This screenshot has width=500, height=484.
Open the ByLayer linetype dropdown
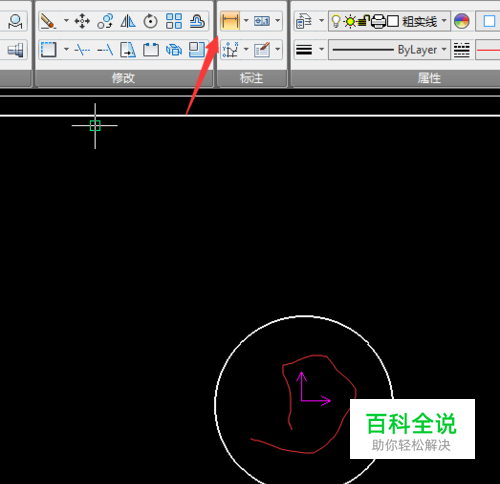(x=389, y=50)
